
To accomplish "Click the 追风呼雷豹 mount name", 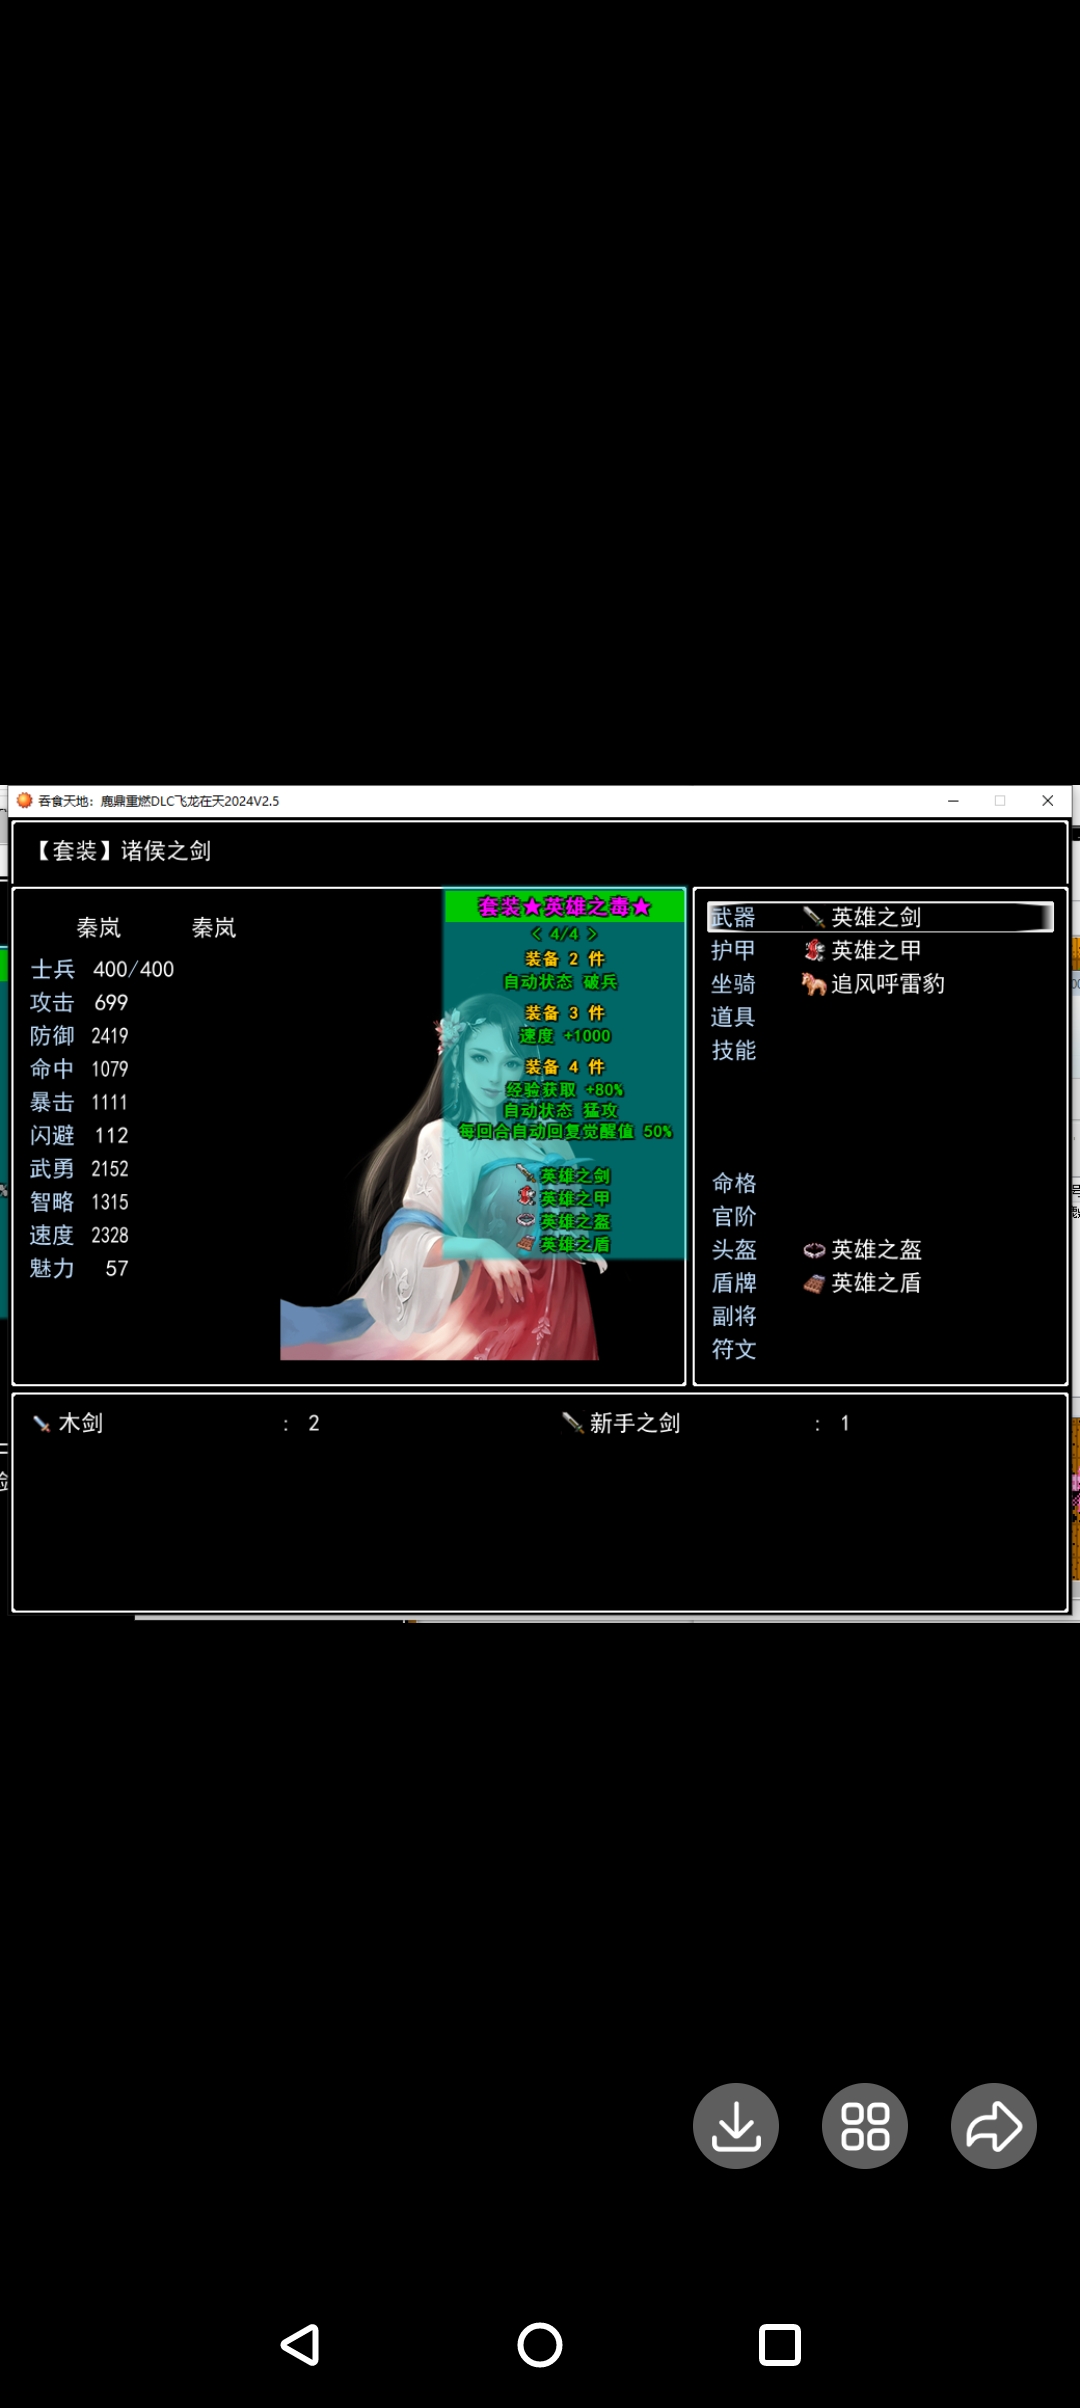I will [x=888, y=984].
